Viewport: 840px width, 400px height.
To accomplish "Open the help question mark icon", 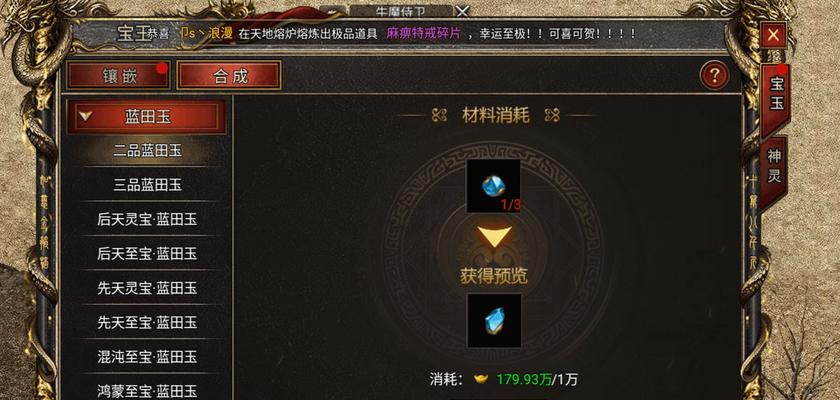I will tap(714, 76).
